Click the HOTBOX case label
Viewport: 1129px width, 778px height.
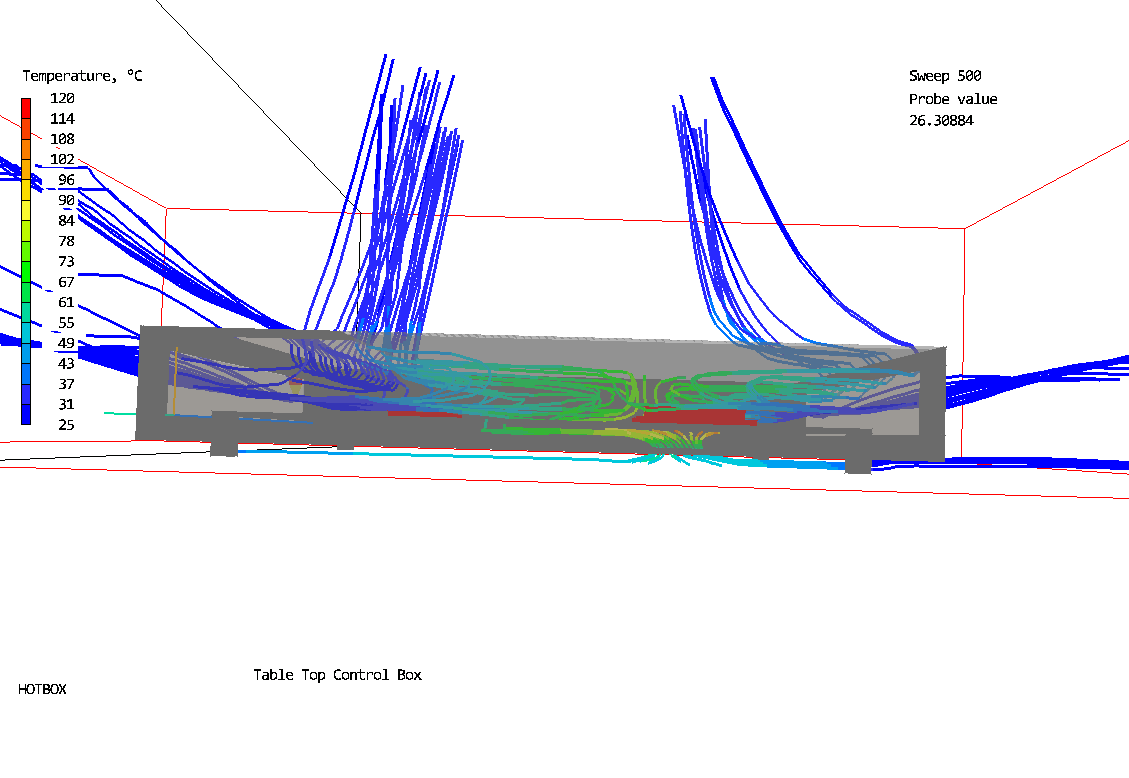(42, 689)
